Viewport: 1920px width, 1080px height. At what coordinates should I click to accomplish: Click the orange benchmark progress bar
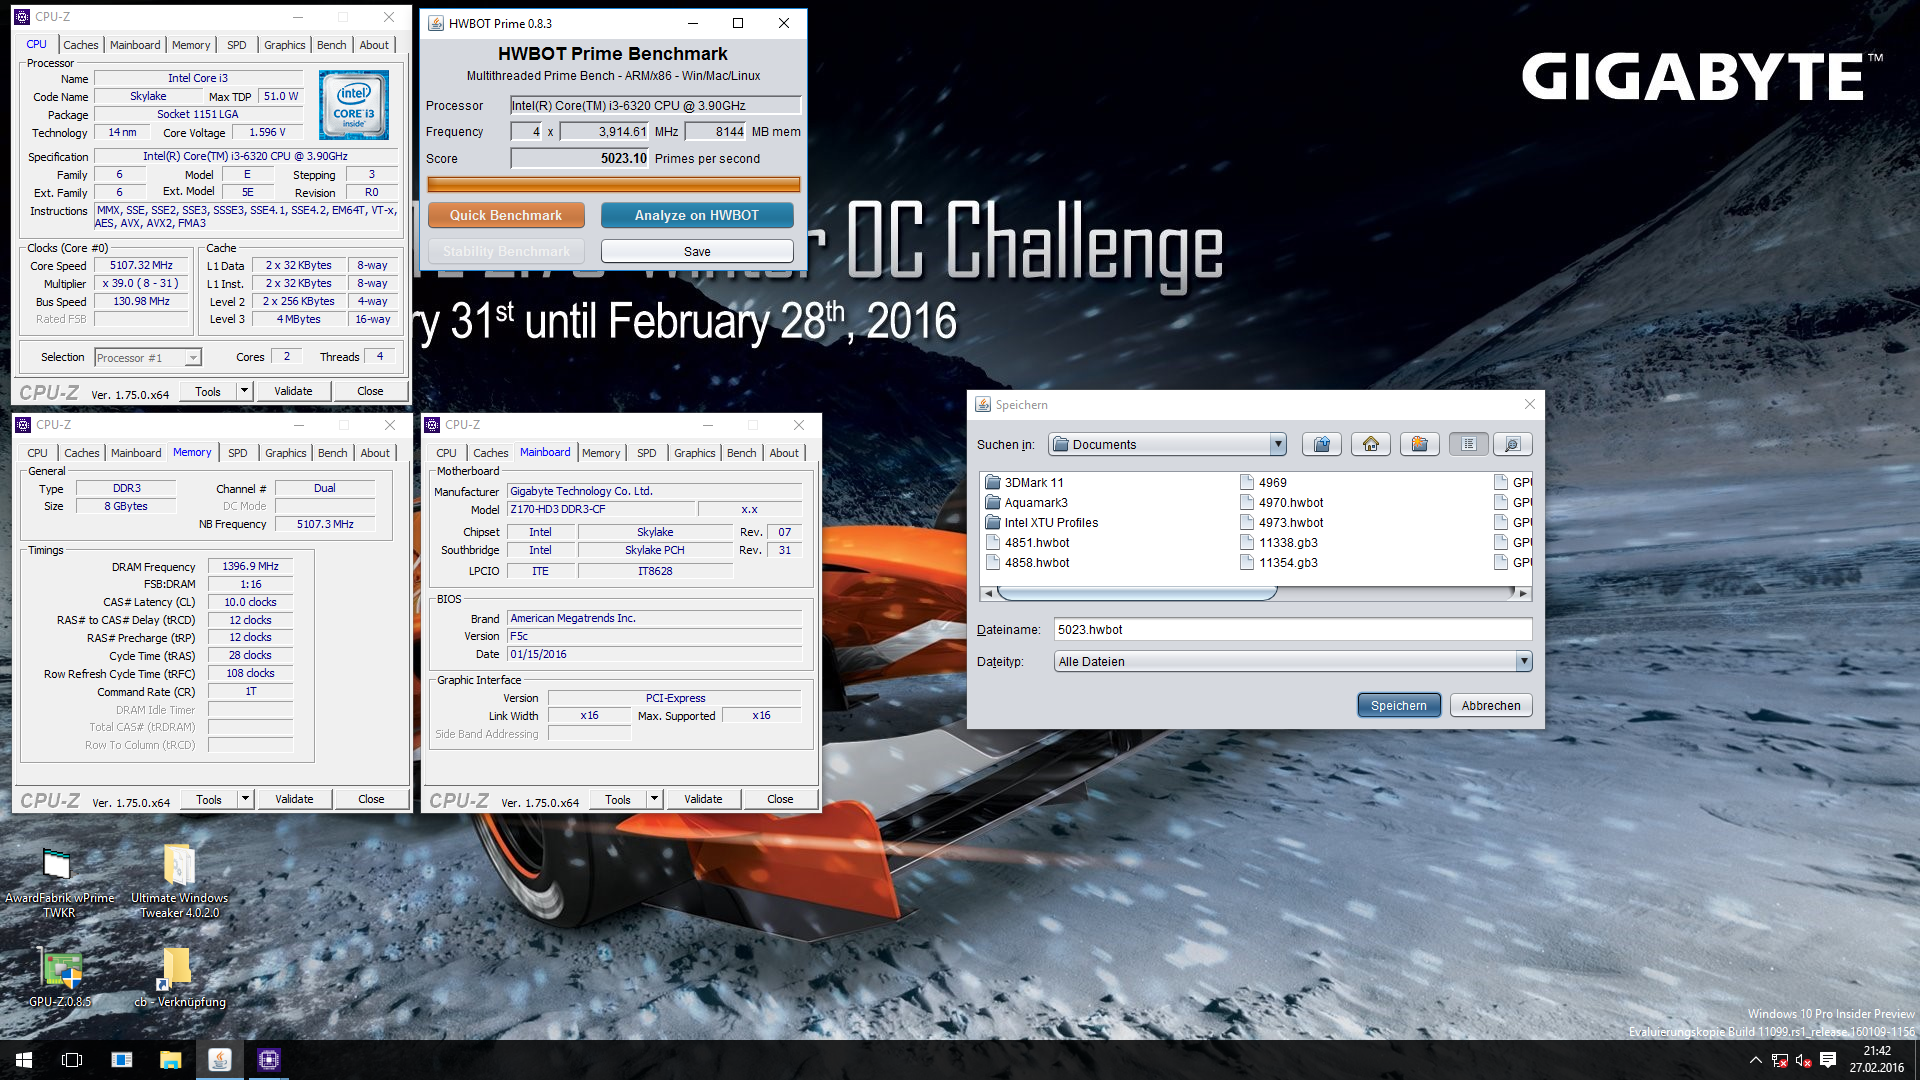pos(614,184)
